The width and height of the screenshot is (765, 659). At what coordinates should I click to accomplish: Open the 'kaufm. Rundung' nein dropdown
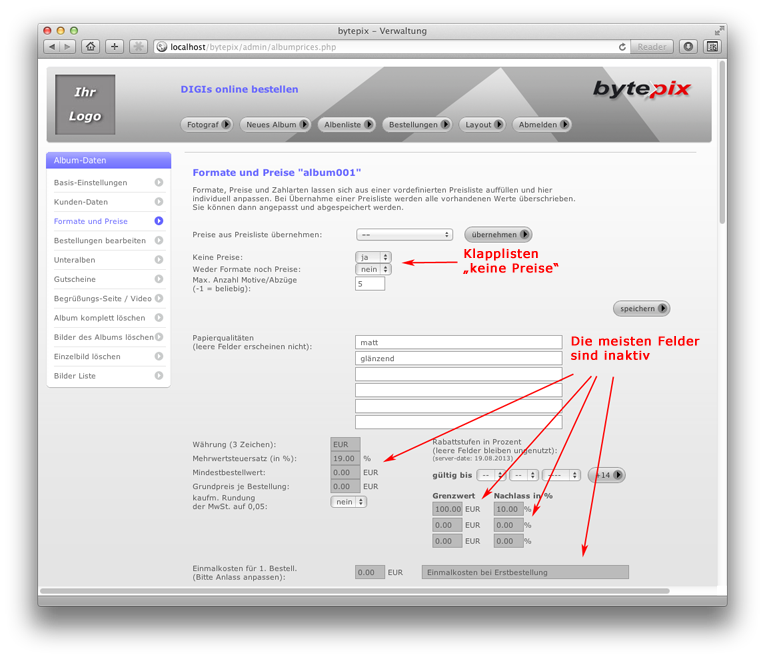[x=348, y=502]
